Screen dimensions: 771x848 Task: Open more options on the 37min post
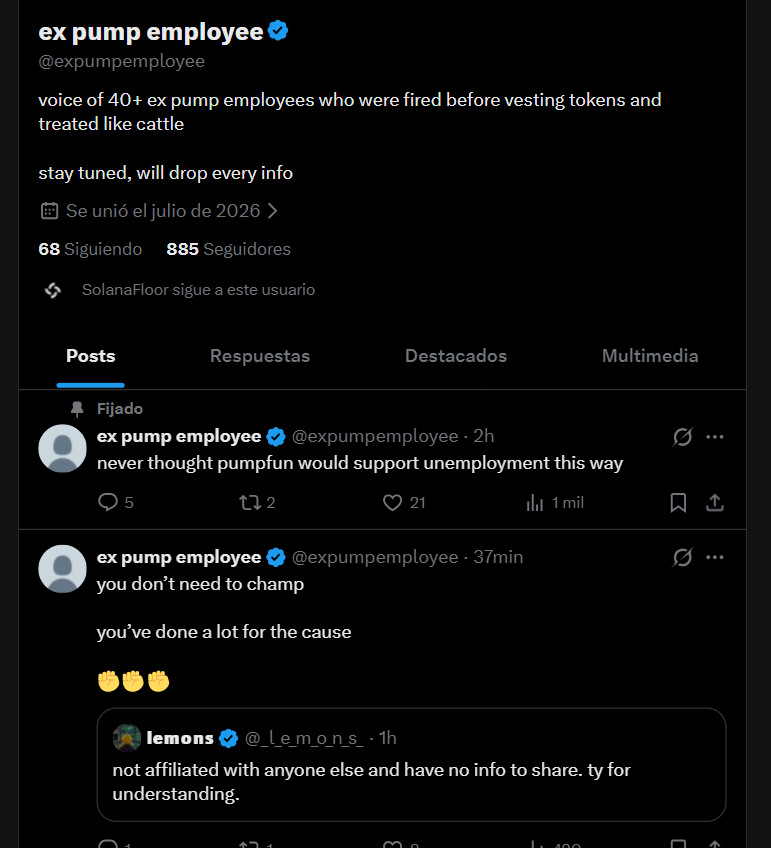[x=715, y=557]
